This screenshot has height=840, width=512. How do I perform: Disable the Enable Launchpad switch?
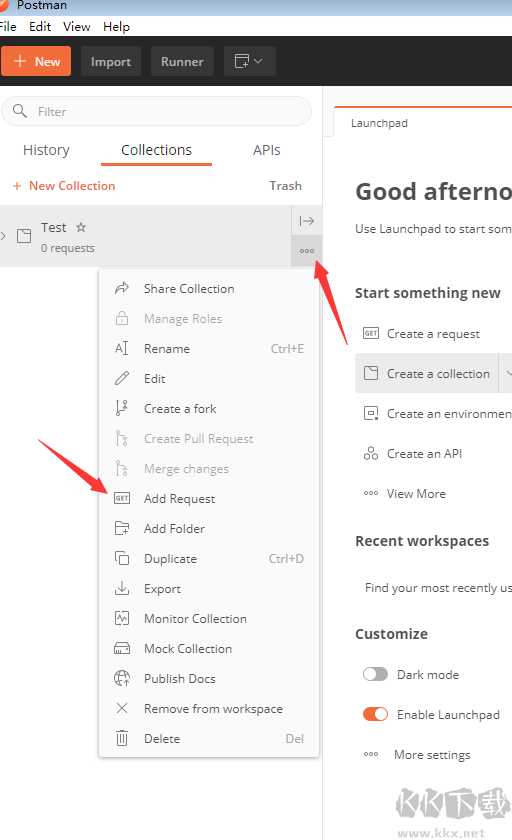pos(375,714)
